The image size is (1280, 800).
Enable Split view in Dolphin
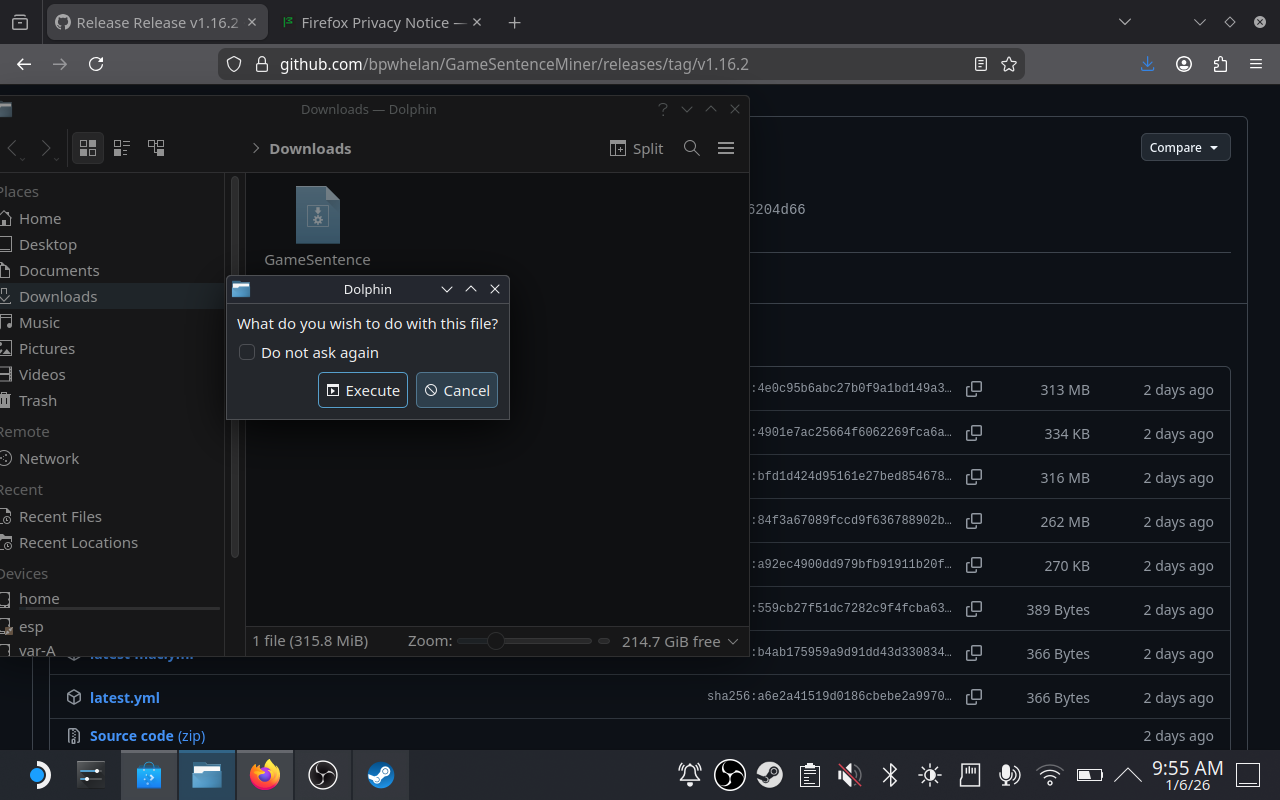(636, 148)
